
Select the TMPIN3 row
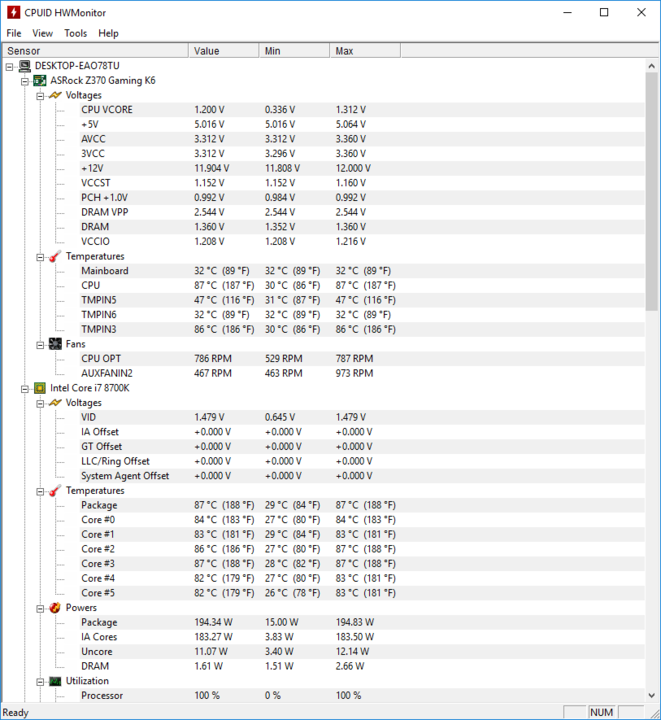click(x=362, y=330)
